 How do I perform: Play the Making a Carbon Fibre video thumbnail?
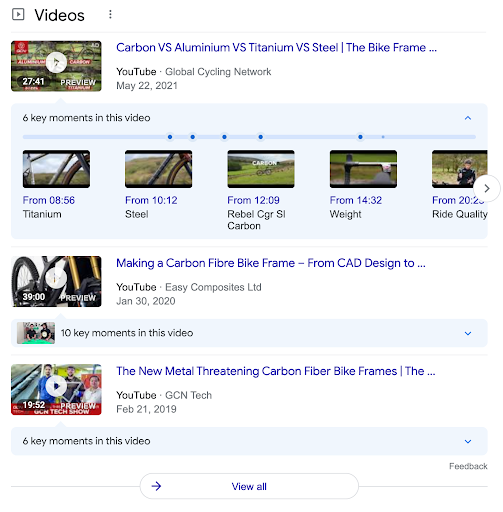pyautogui.click(x=56, y=281)
